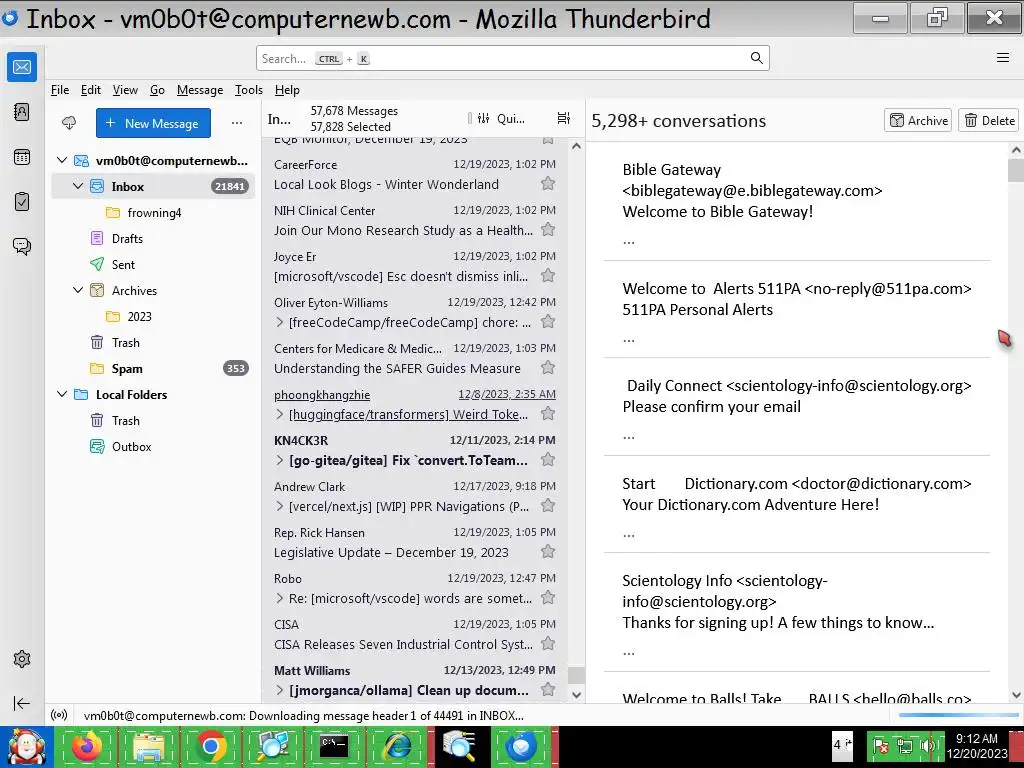Open Firefox from the taskbar
This screenshot has width=1024, height=768.
[86, 746]
